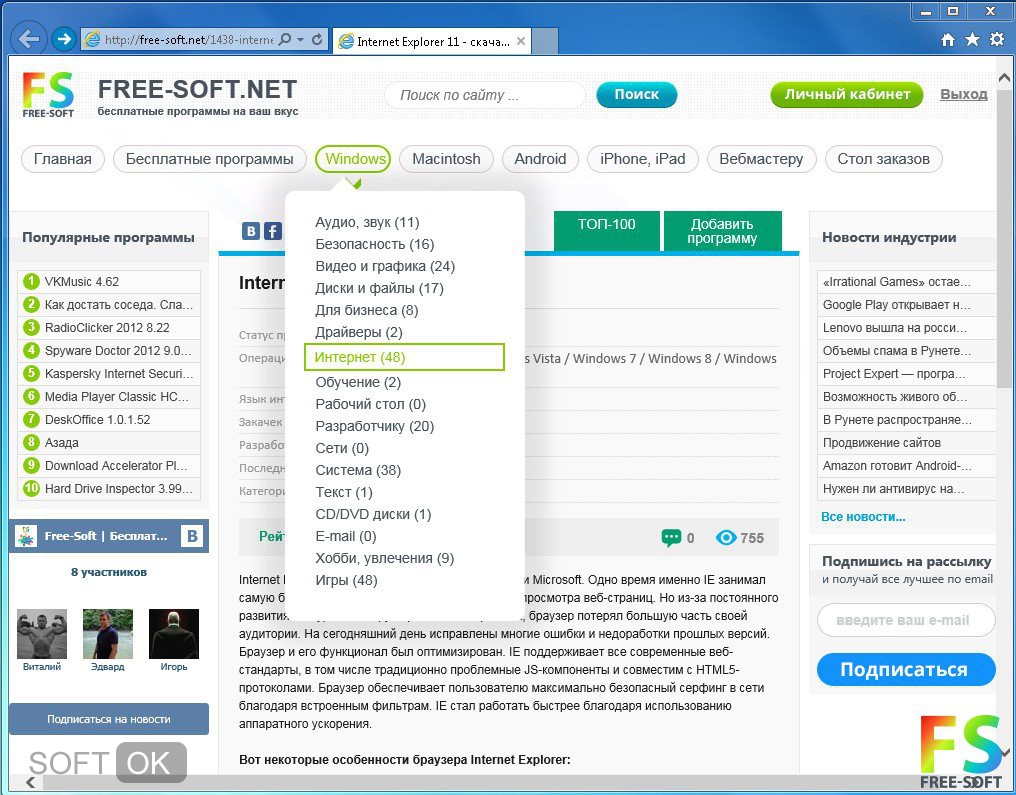Image resolution: width=1016 pixels, height=795 pixels.
Task: Open address bar dropdown arrow
Action: coord(301,40)
